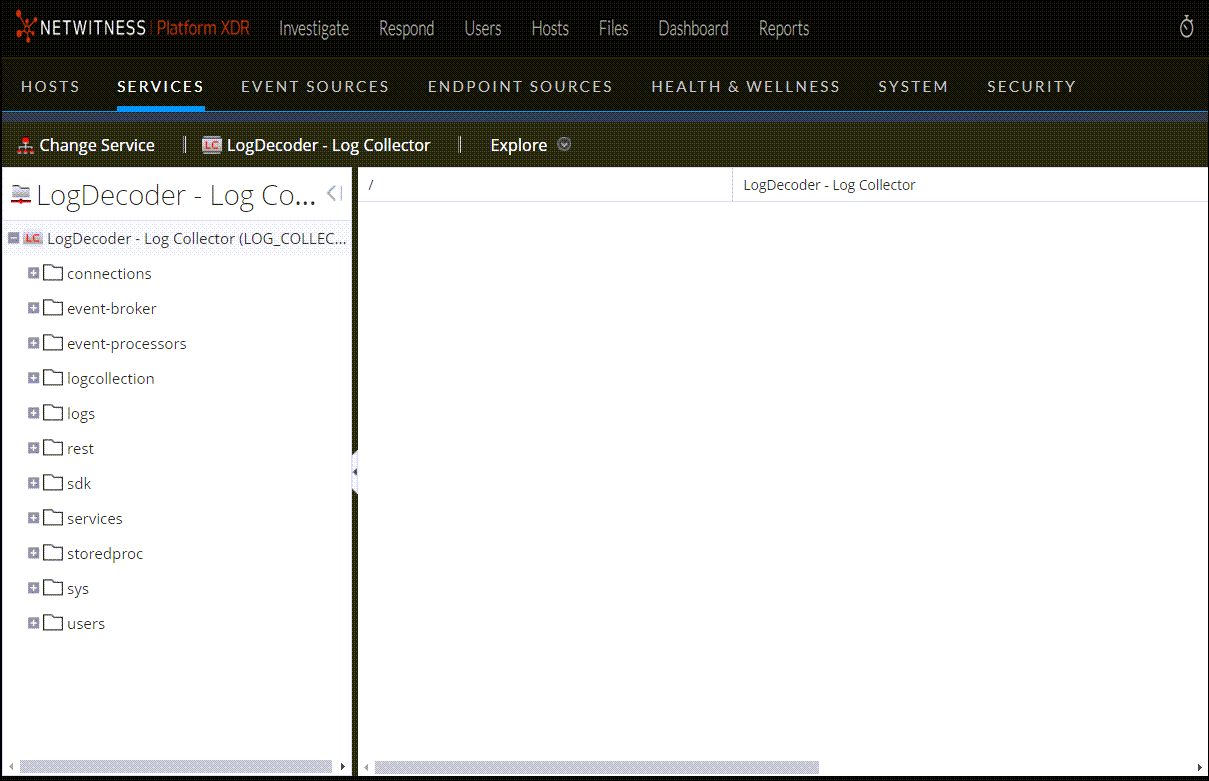Screen dimensions: 1209x781
Task: Click the red LC icon in breadcrumb bar
Action: pyautogui.click(x=211, y=145)
